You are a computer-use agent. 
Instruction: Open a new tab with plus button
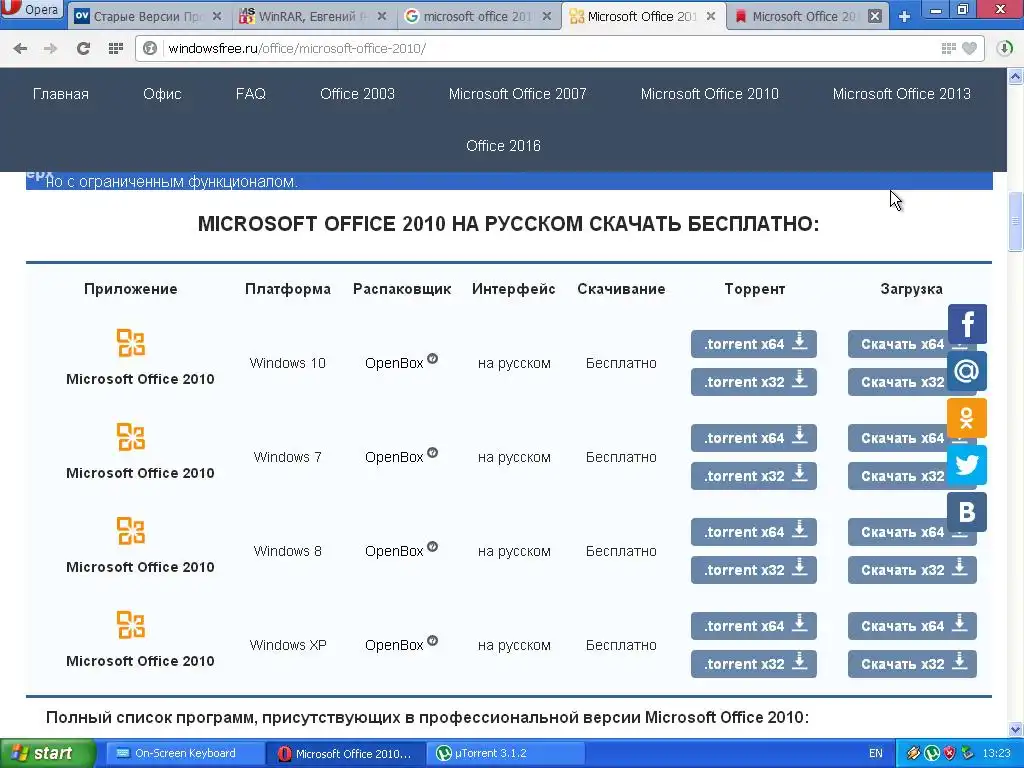pyautogui.click(x=904, y=16)
